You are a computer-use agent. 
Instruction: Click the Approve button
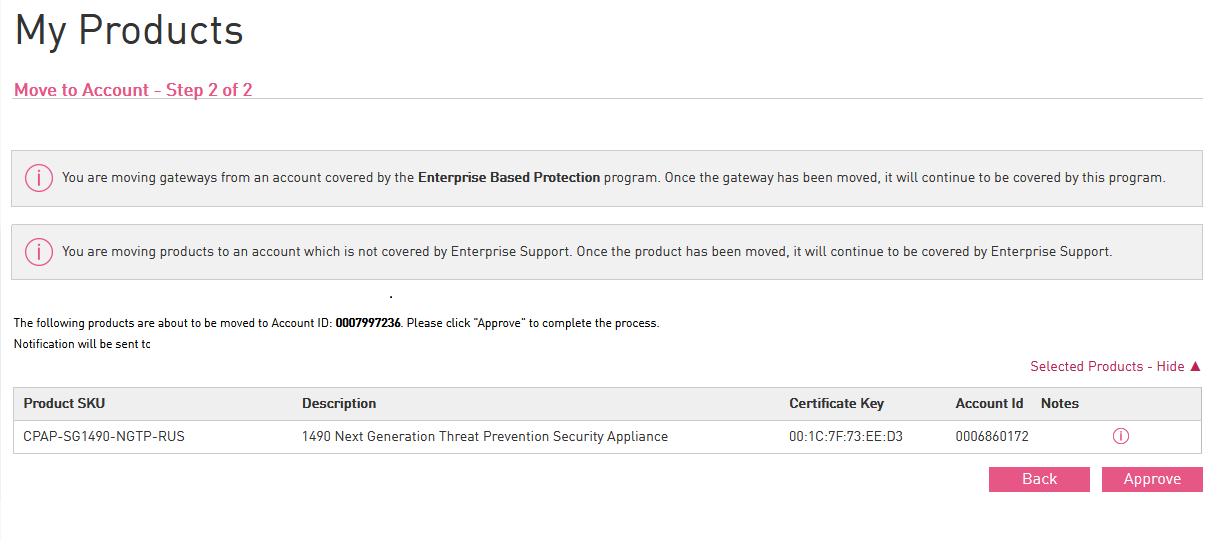(x=1152, y=479)
